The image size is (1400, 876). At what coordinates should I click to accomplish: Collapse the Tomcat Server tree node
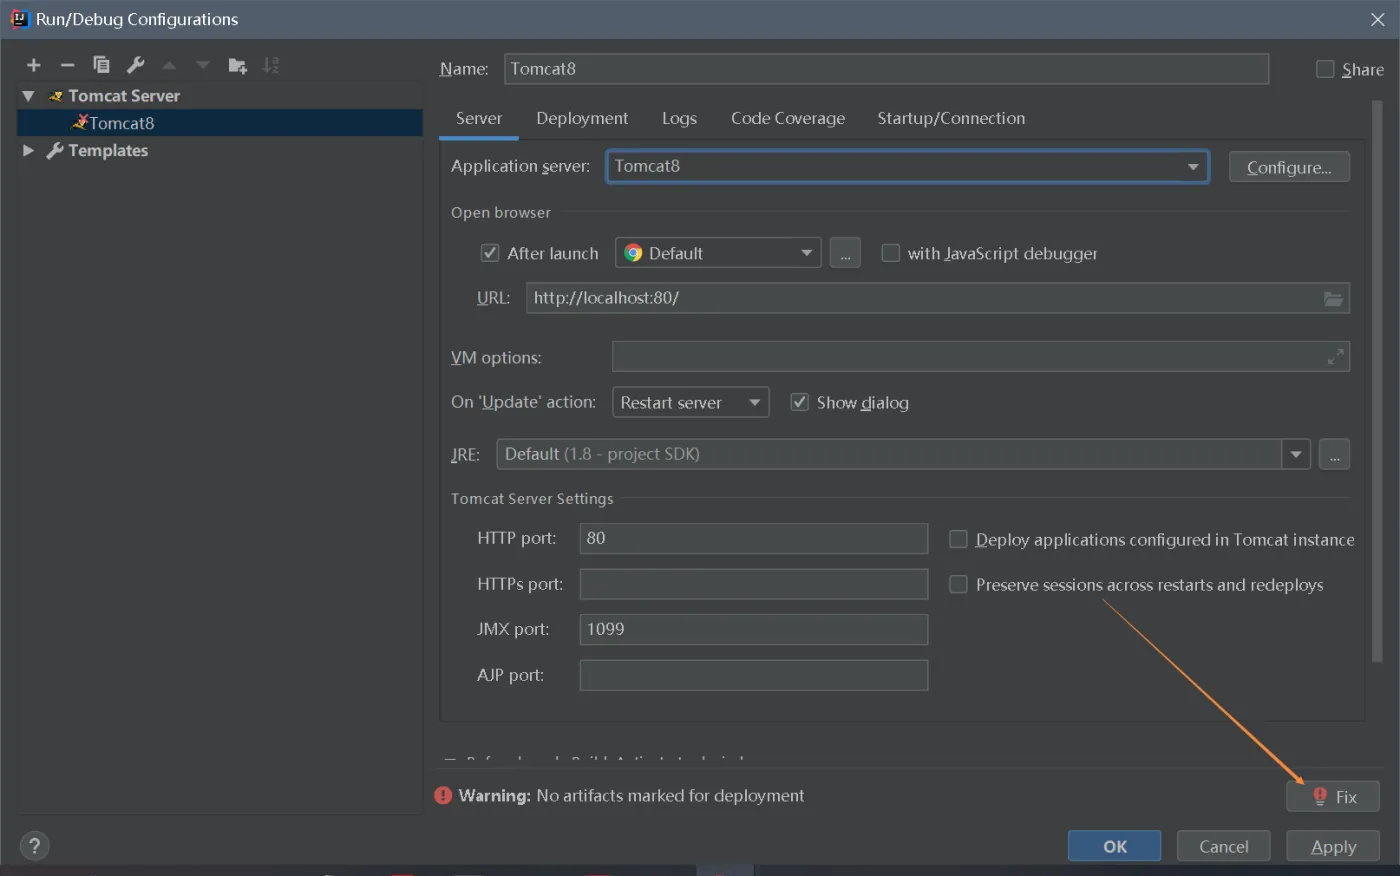28,96
